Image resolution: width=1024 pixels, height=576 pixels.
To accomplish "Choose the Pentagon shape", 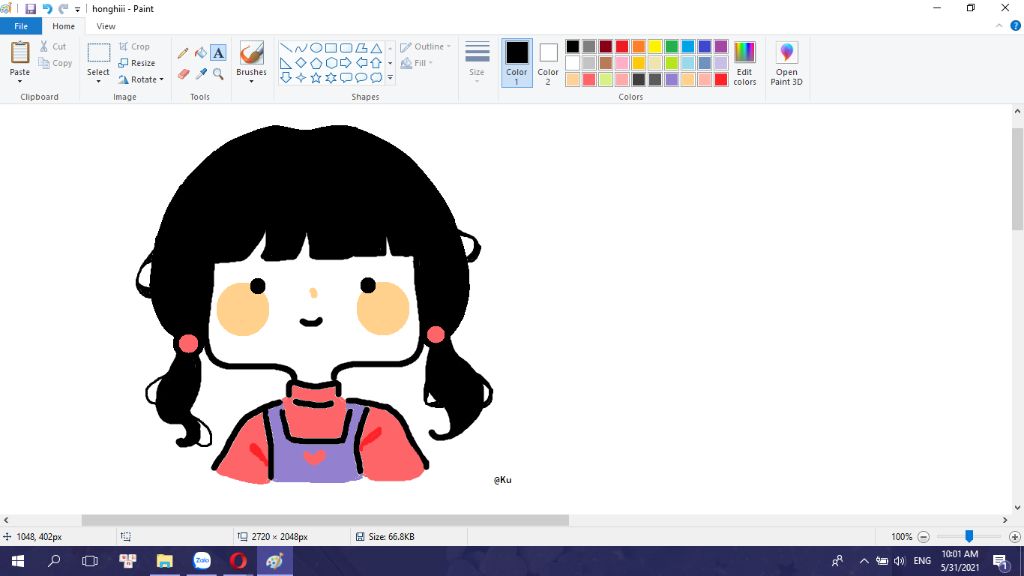I will [x=315, y=63].
